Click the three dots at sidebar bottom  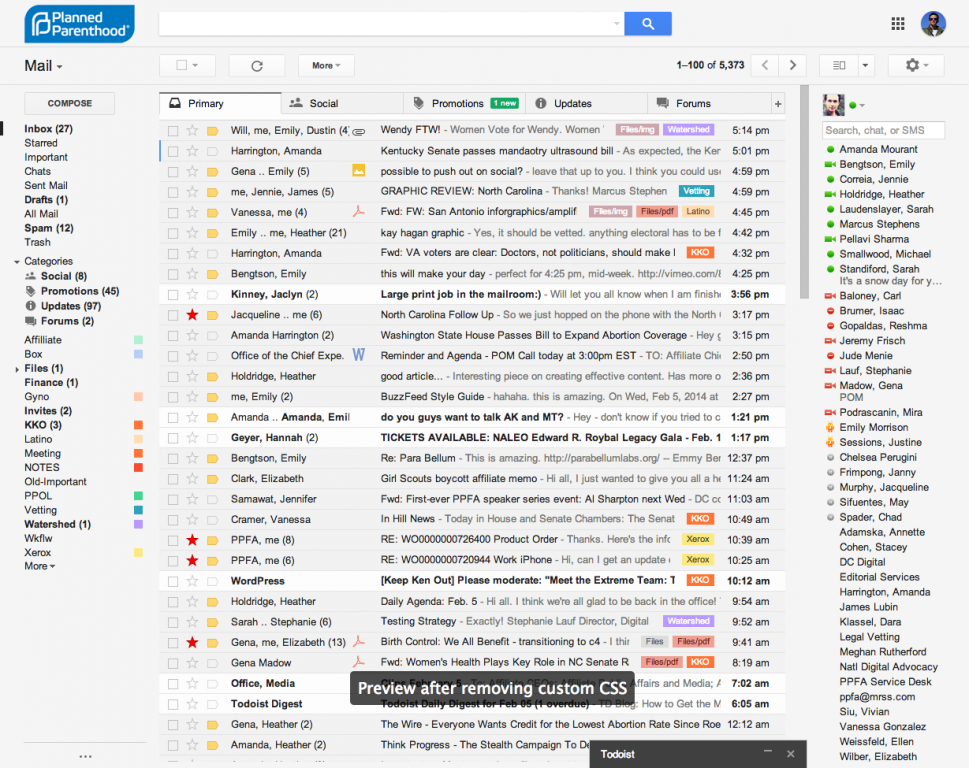tap(85, 756)
